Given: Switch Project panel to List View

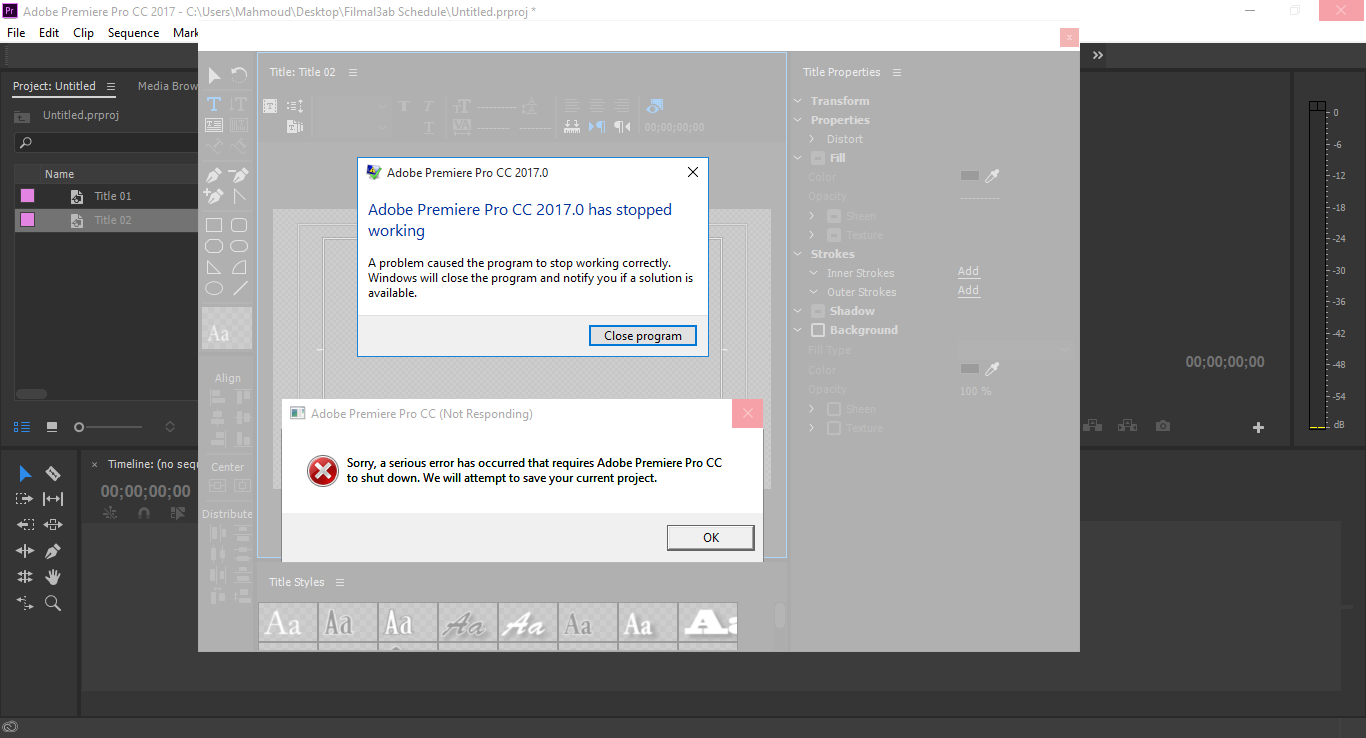Looking at the screenshot, I should 22,426.
